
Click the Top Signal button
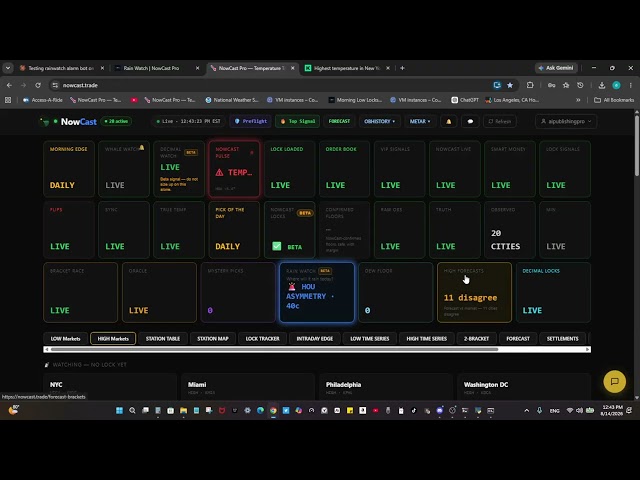click(298, 121)
